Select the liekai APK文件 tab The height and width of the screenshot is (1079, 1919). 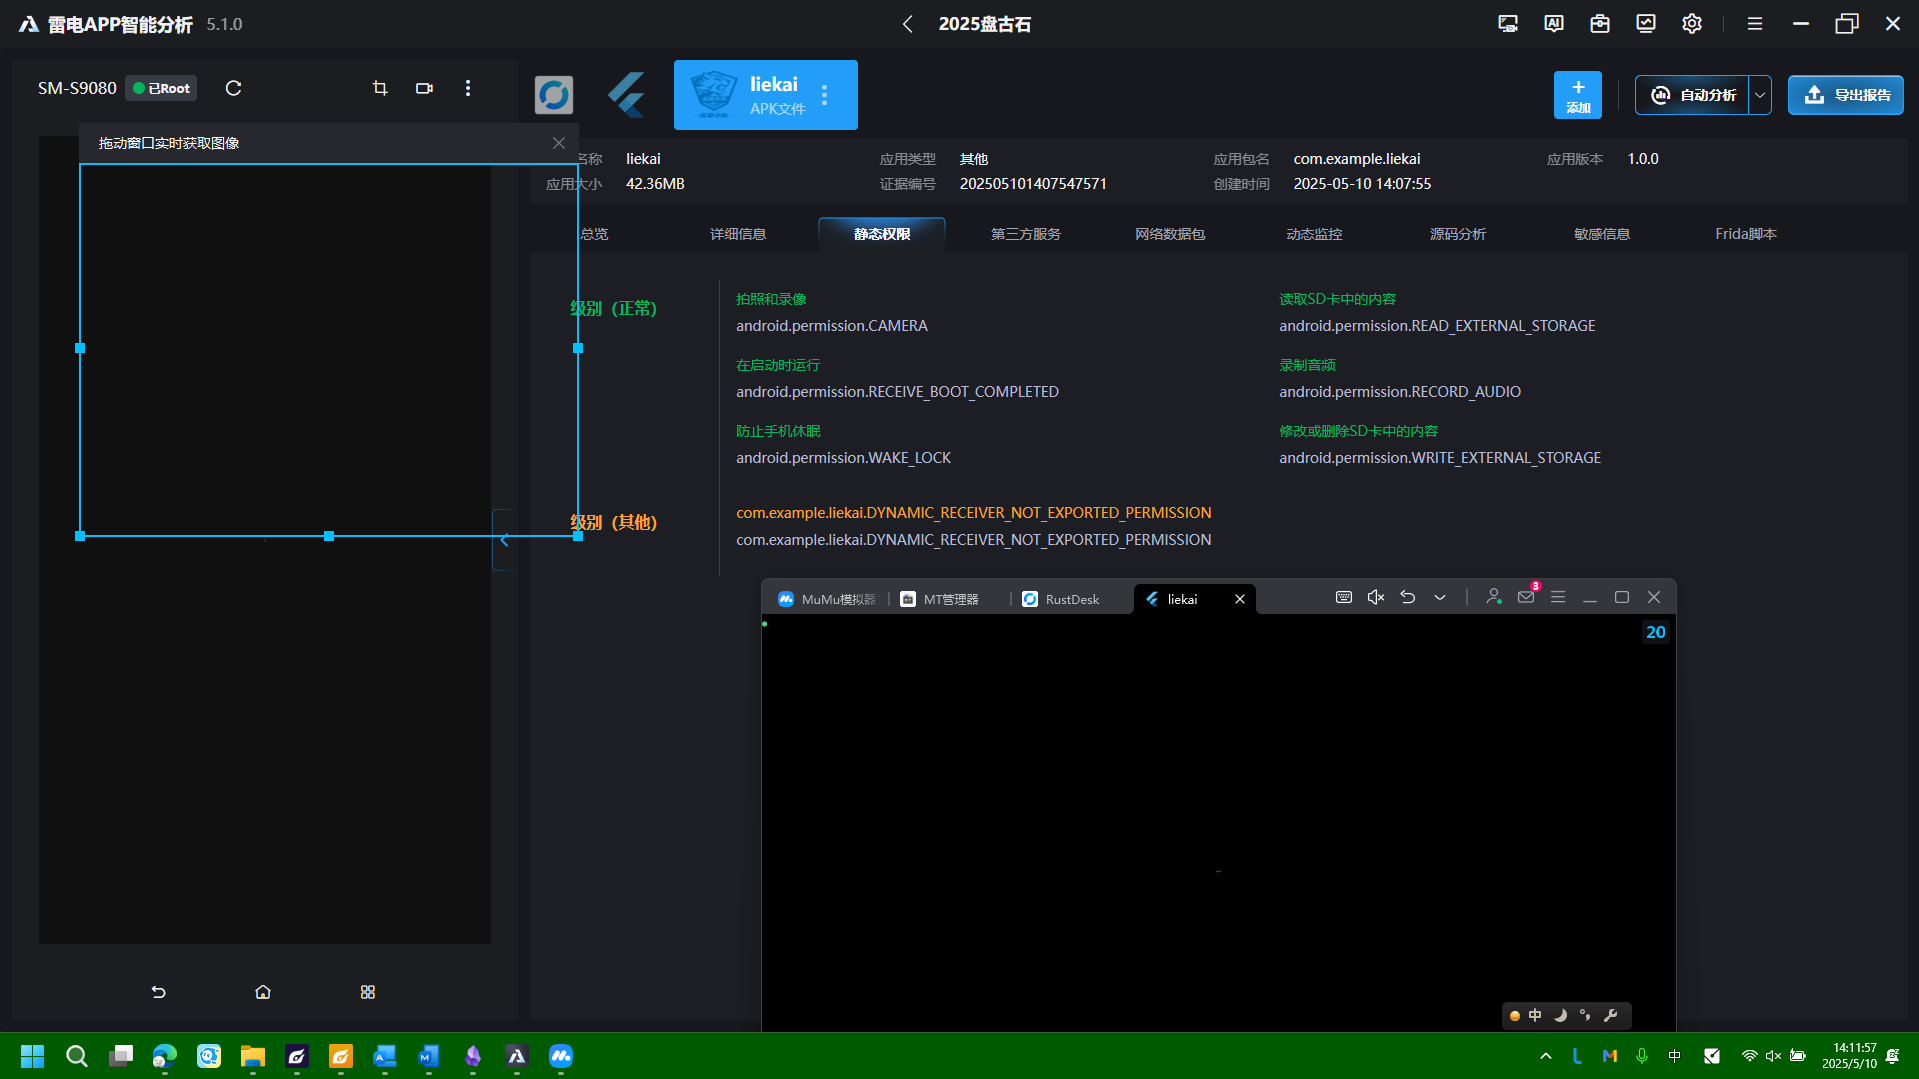[x=766, y=95]
